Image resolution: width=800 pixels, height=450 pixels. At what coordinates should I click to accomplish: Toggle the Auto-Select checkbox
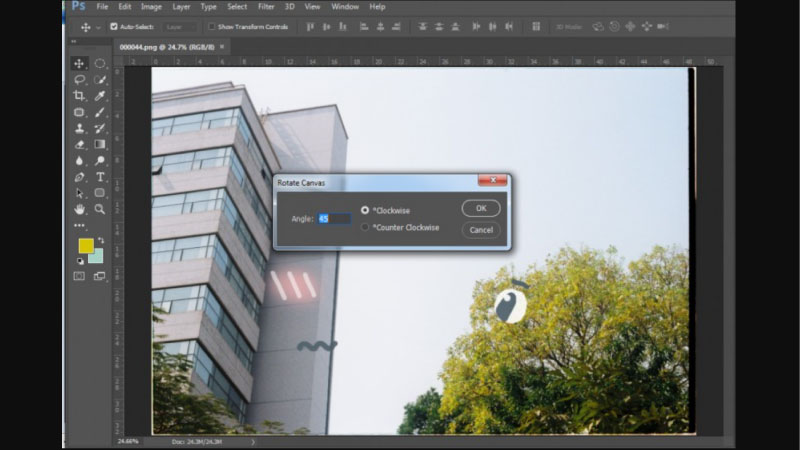(x=113, y=27)
